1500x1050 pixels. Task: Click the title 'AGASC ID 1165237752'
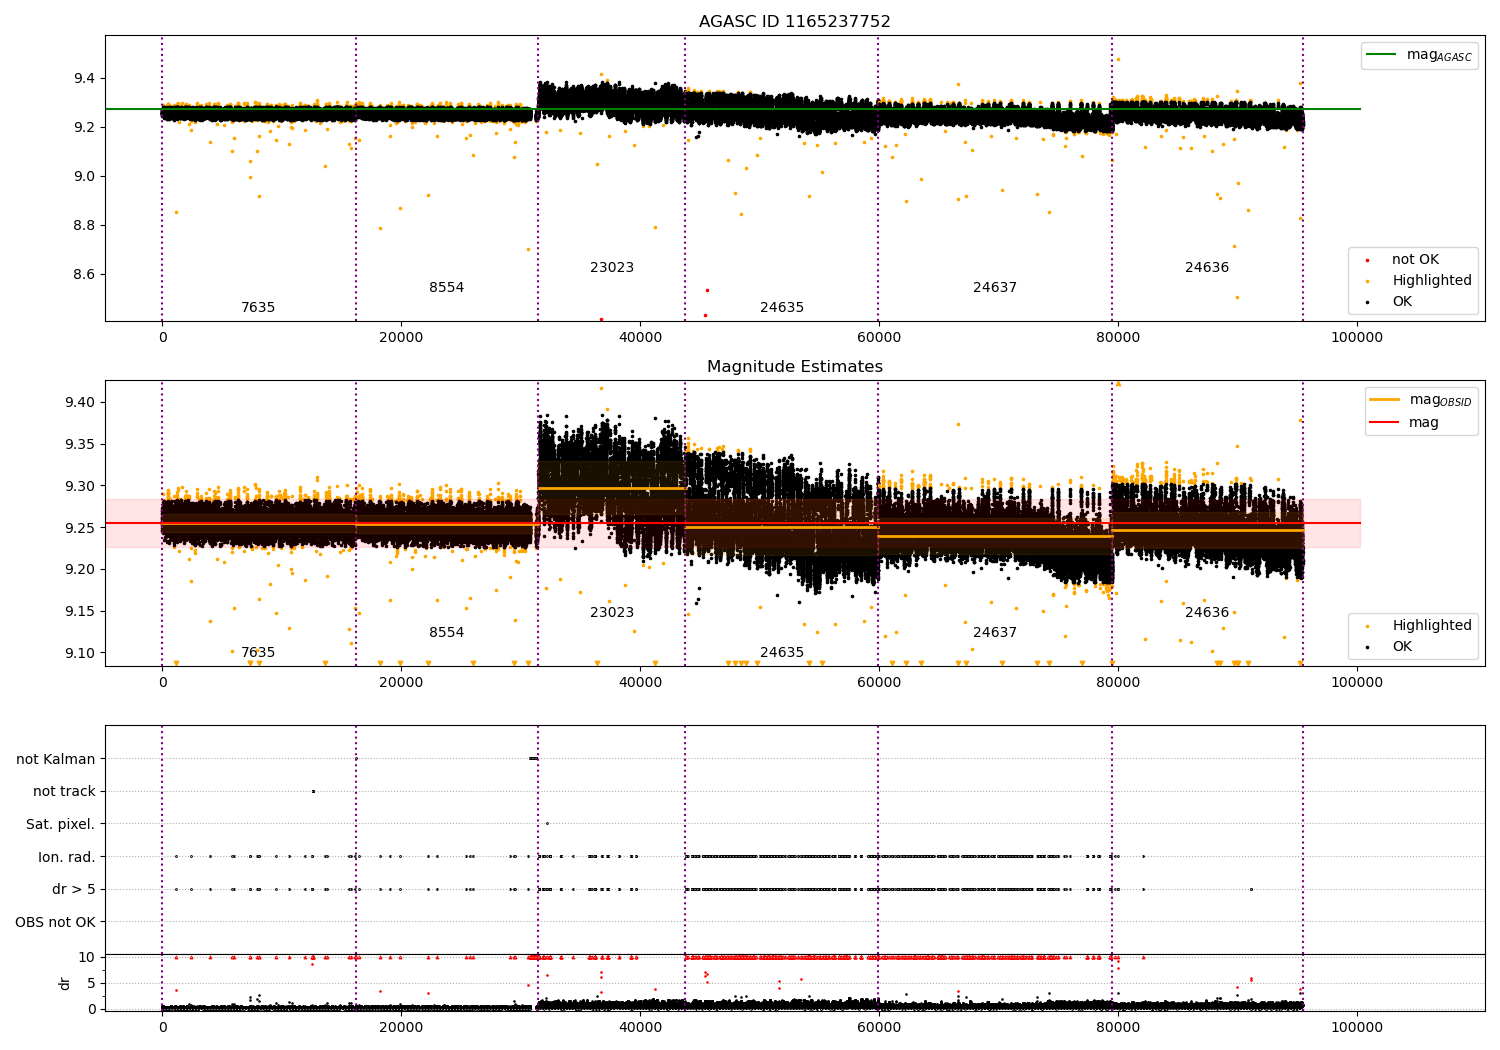pos(794,22)
